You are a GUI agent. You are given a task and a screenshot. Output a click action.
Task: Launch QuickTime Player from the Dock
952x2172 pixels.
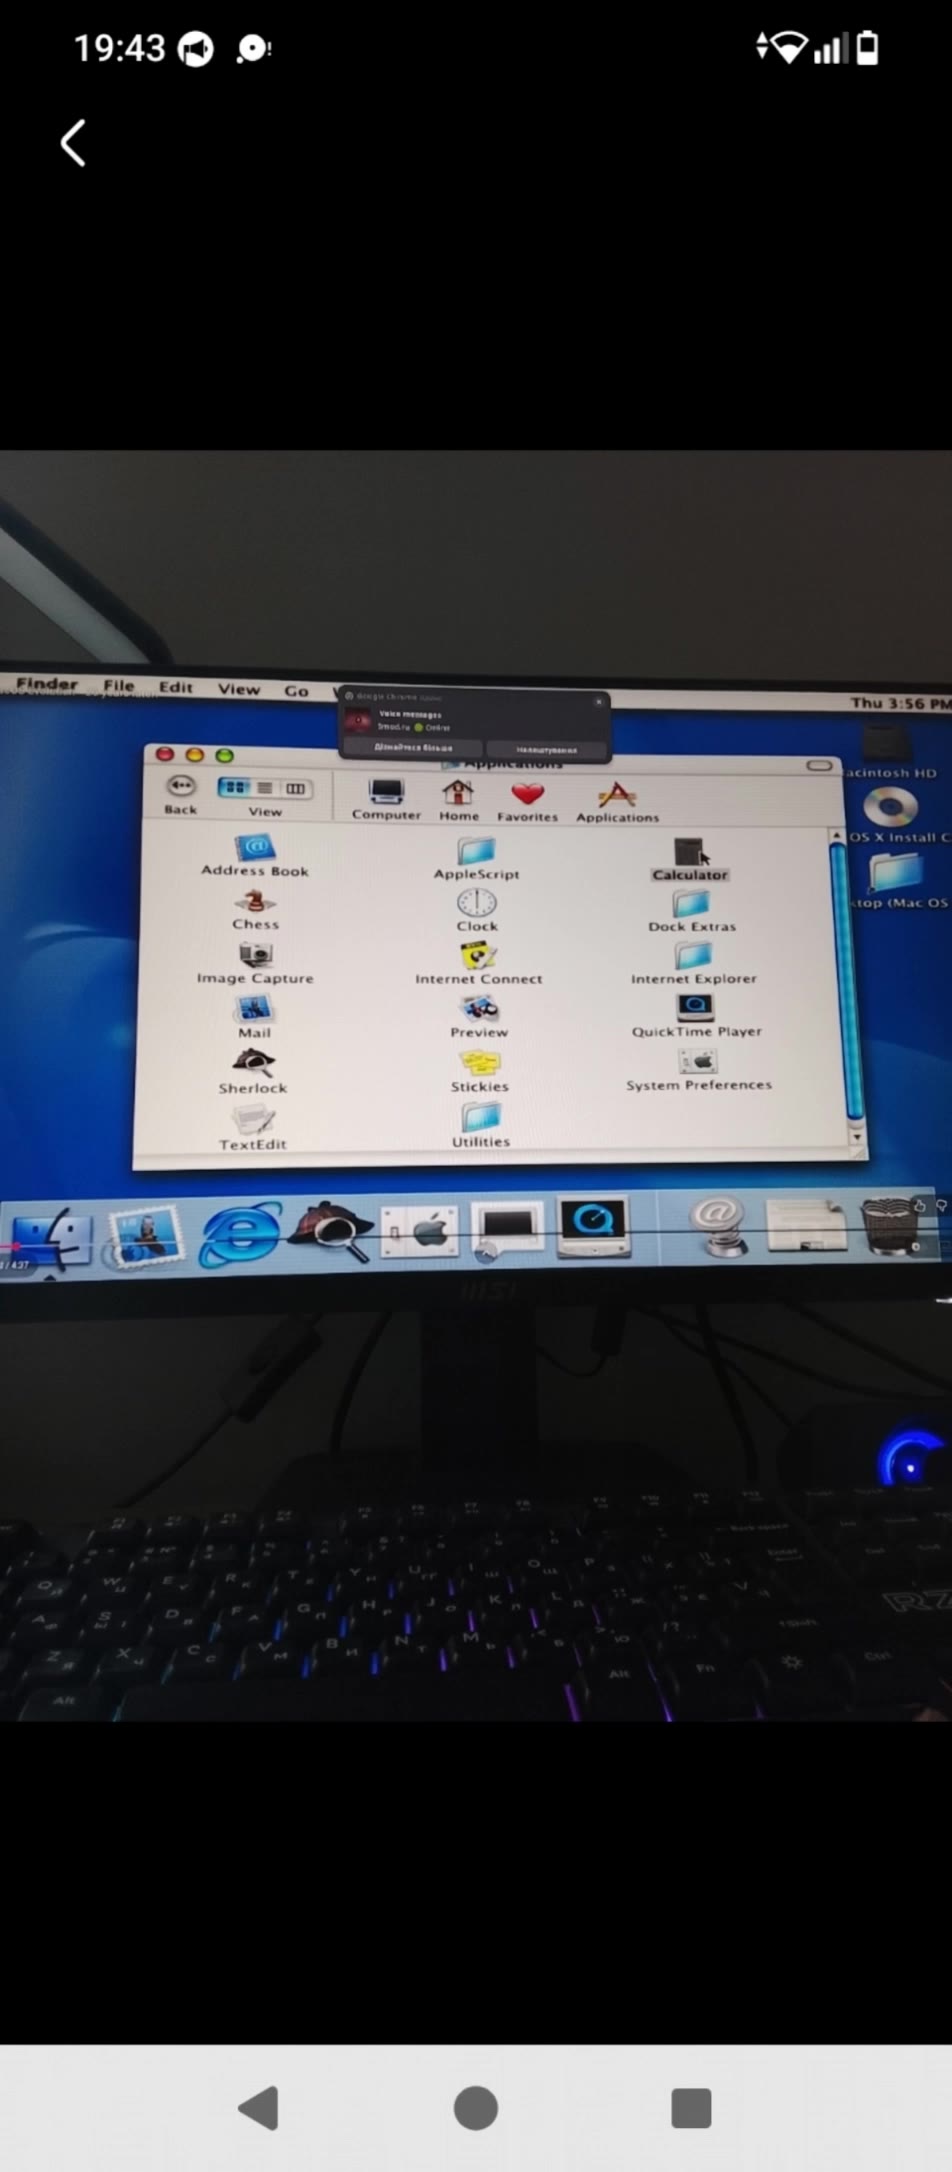[595, 1225]
